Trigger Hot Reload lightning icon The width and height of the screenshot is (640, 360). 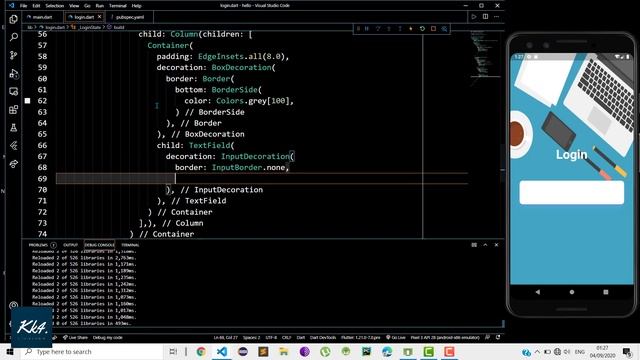click(x=411, y=29)
